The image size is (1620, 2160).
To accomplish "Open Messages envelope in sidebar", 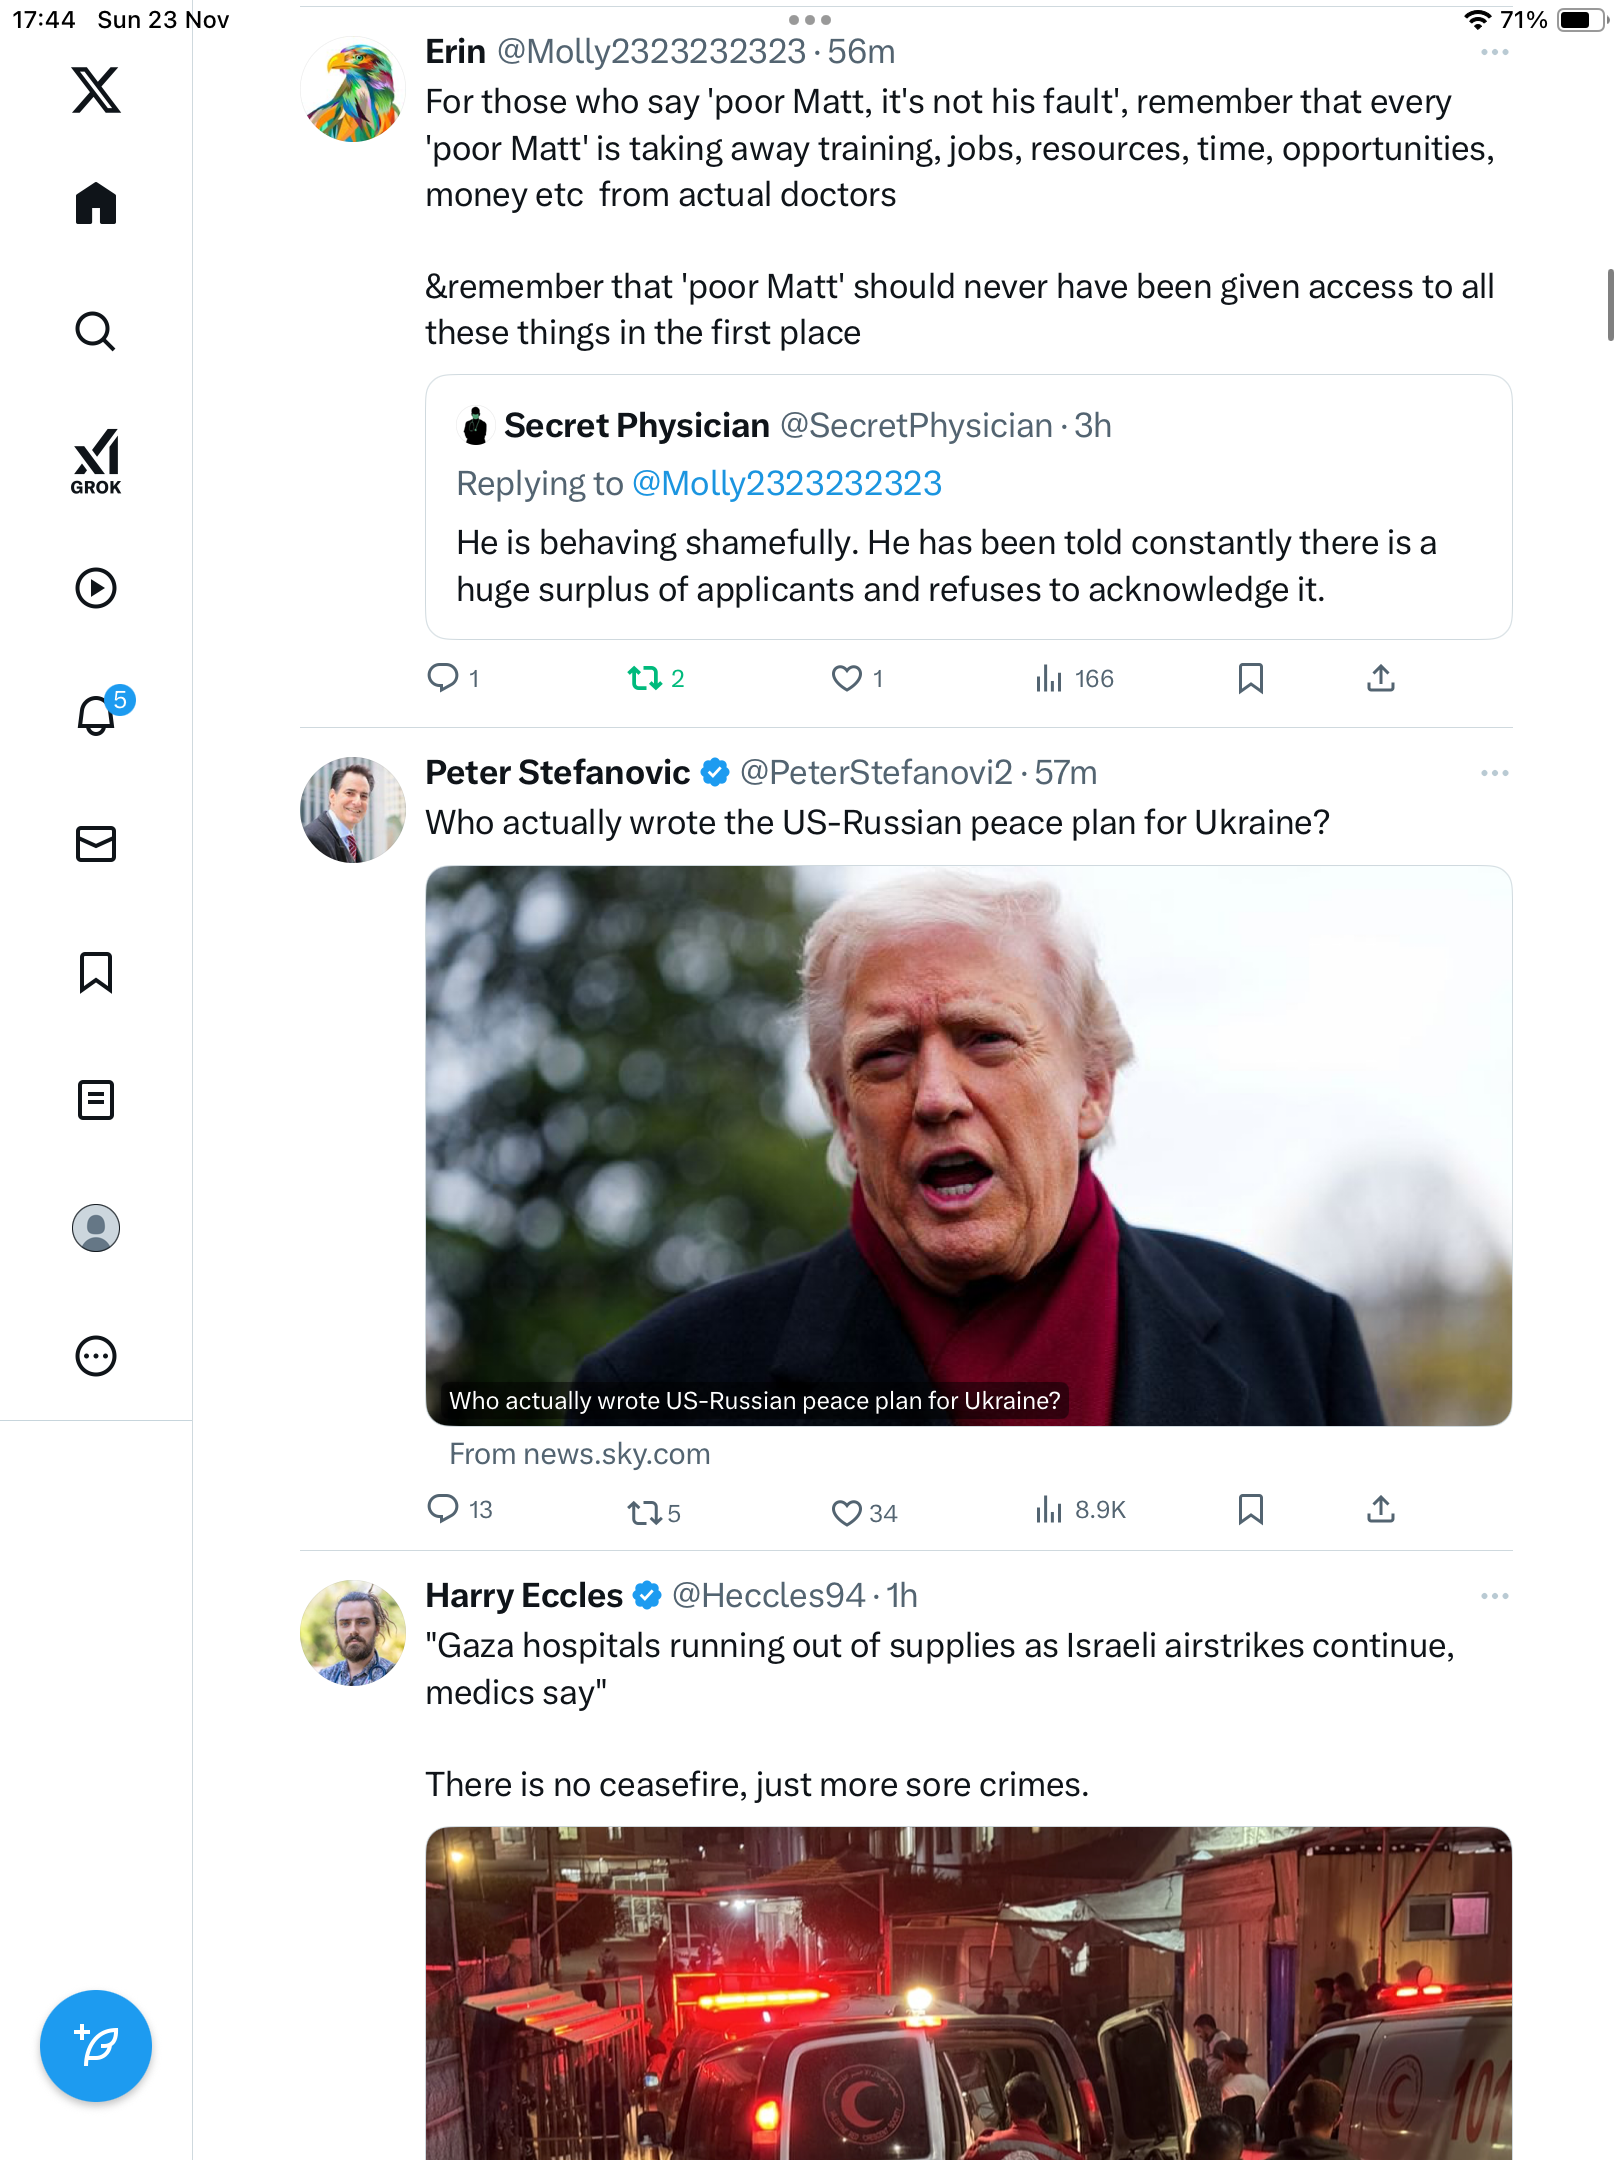I will click(96, 844).
